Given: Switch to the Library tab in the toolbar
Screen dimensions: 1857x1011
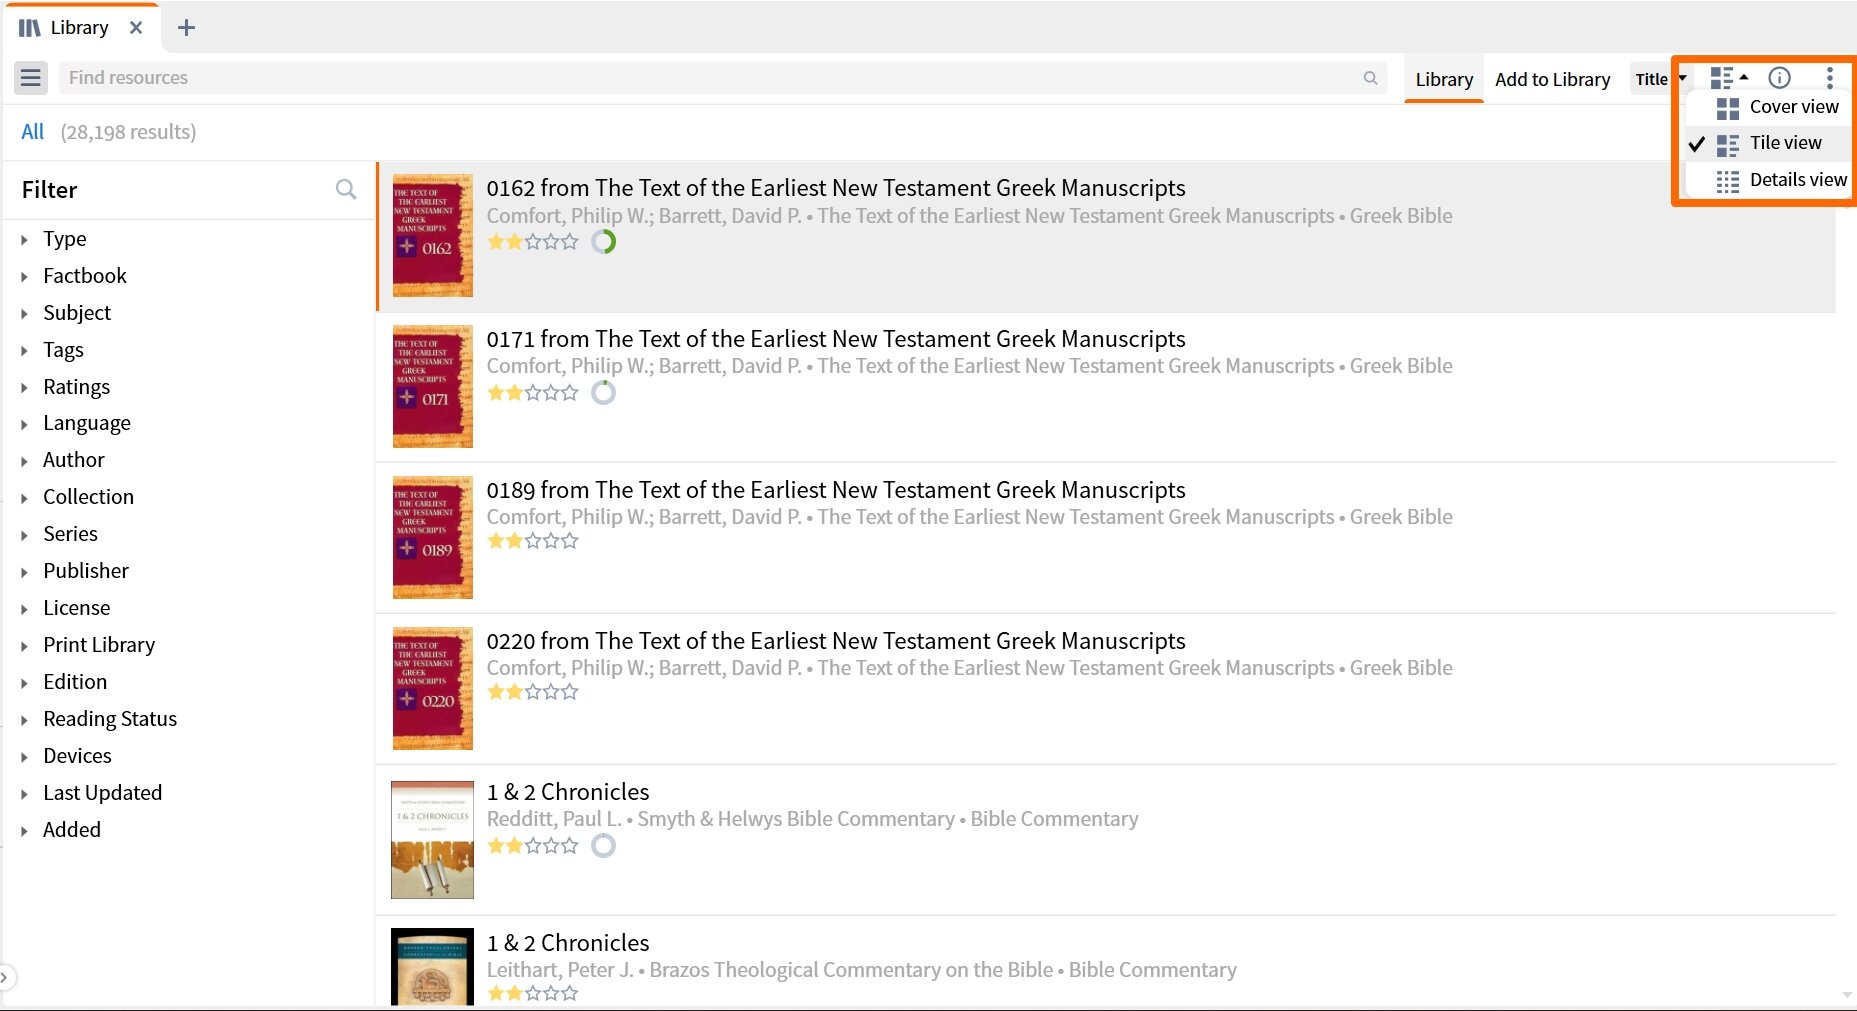Looking at the screenshot, I should click(x=1444, y=80).
